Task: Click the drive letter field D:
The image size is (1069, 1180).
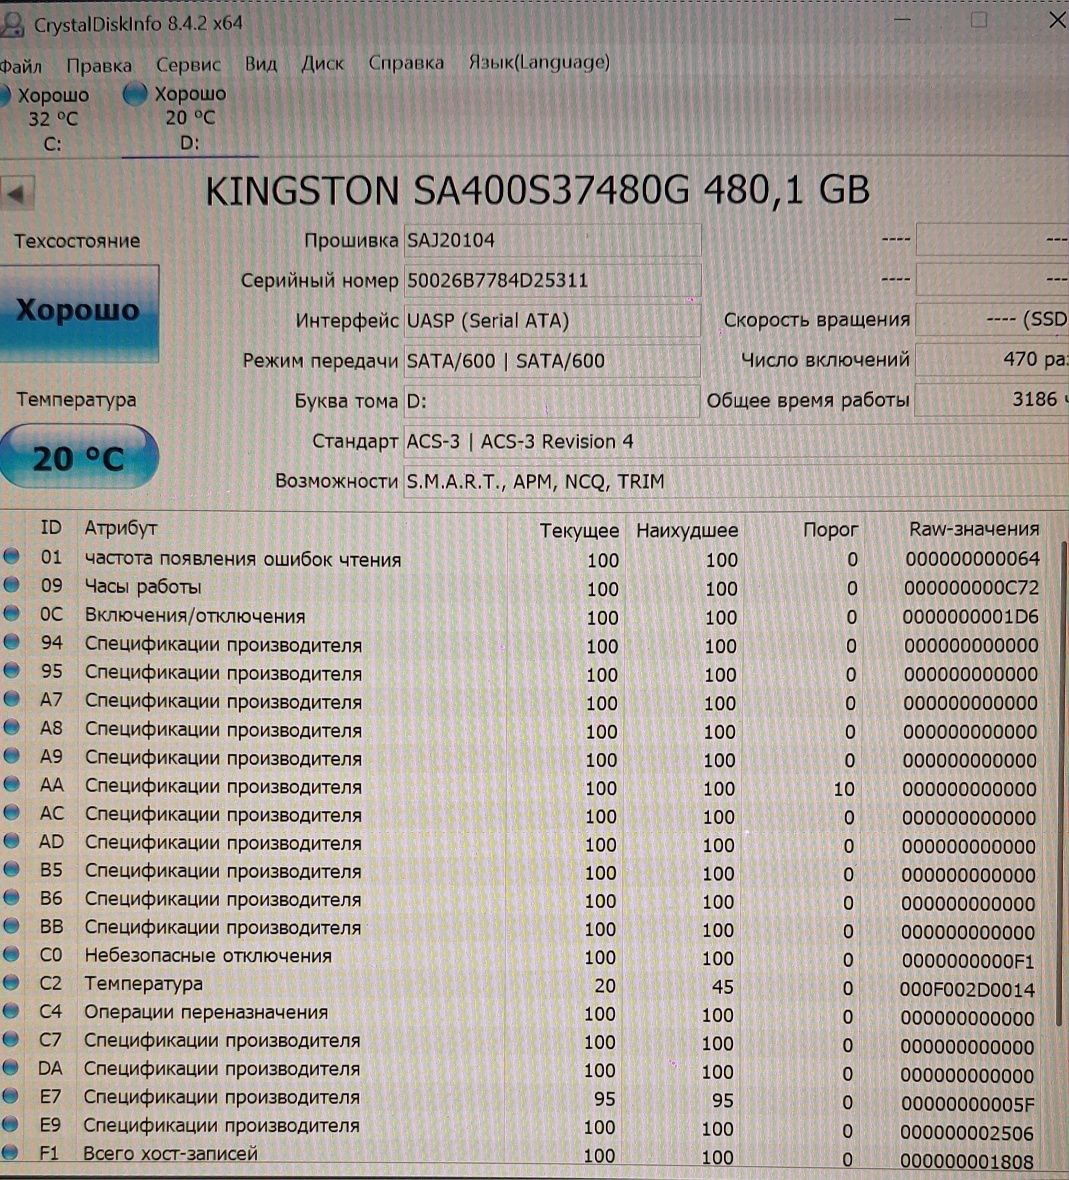Action: pyautogui.click(x=552, y=401)
